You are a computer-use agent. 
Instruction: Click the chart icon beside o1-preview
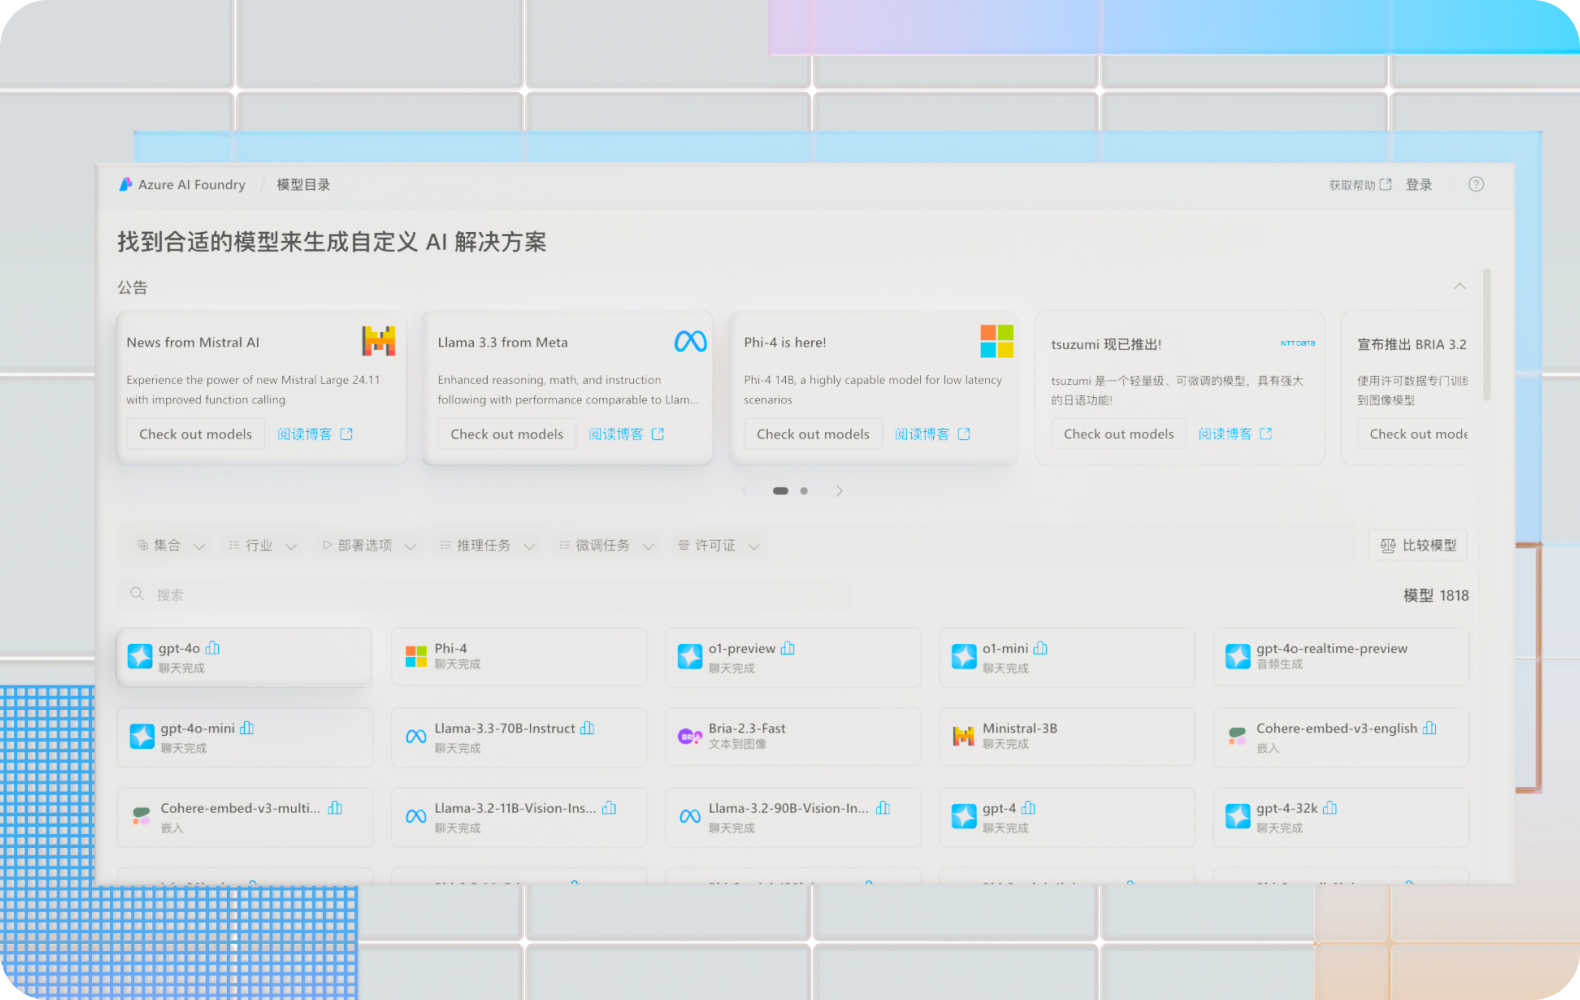click(x=788, y=648)
